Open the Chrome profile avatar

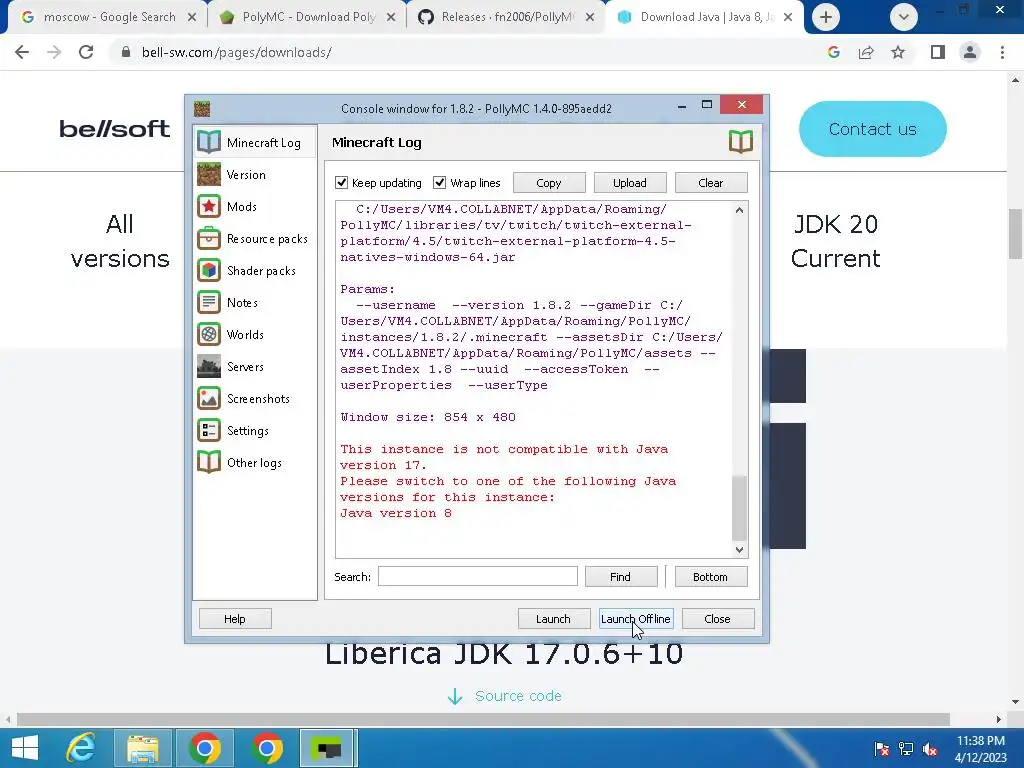[970, 52]
